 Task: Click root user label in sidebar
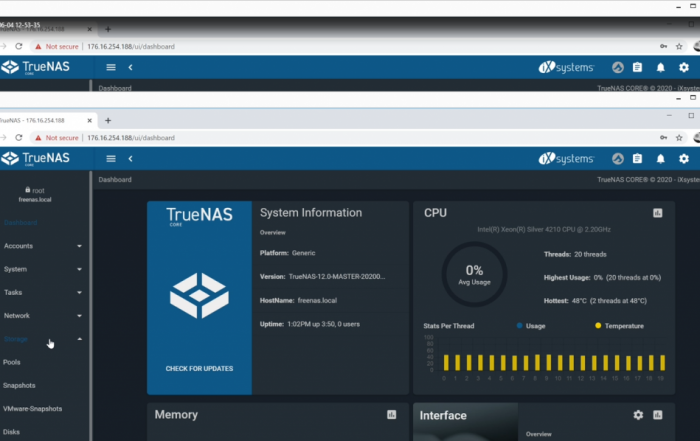35,190
